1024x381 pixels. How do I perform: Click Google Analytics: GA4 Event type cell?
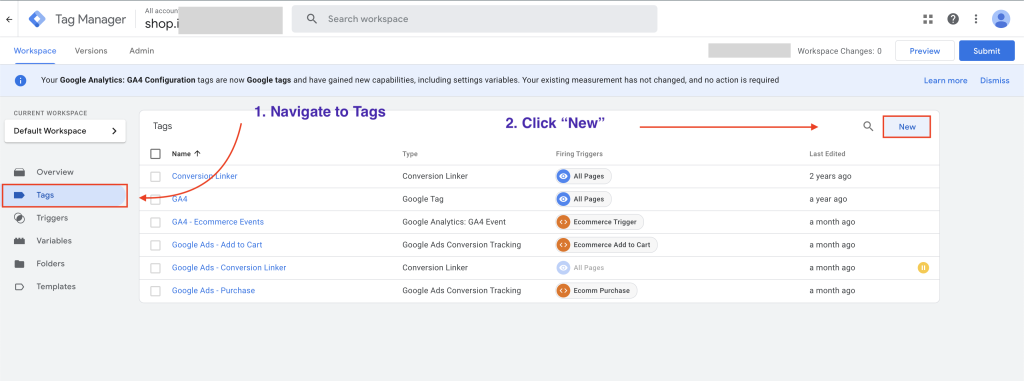[454, 222]
